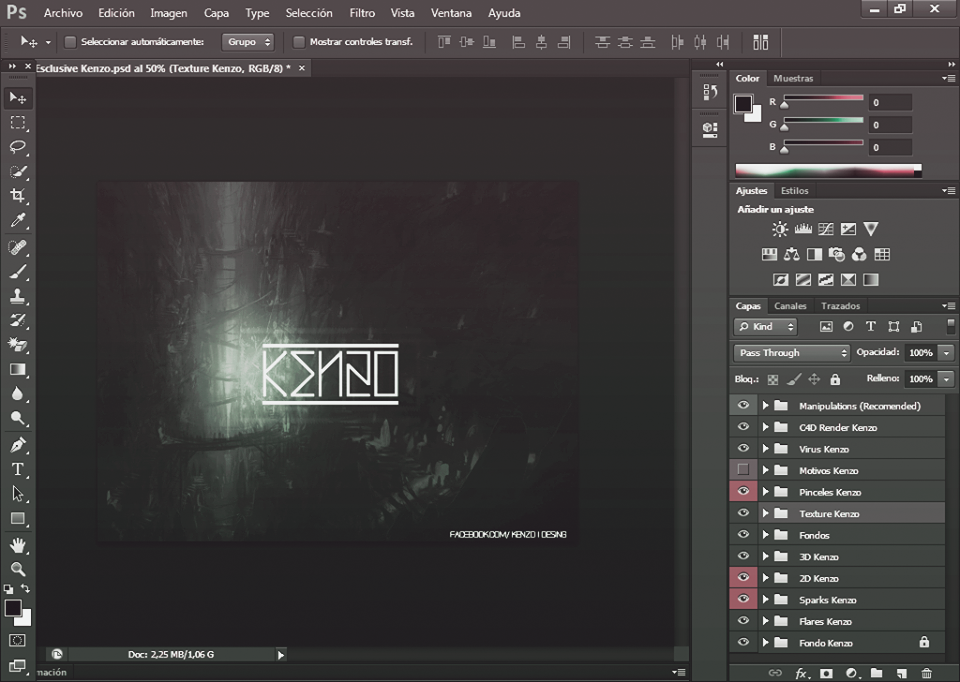Open layer styles fx menu
Image resolution: width=960 pixels, height=682 pixels.
coord(802,673)
